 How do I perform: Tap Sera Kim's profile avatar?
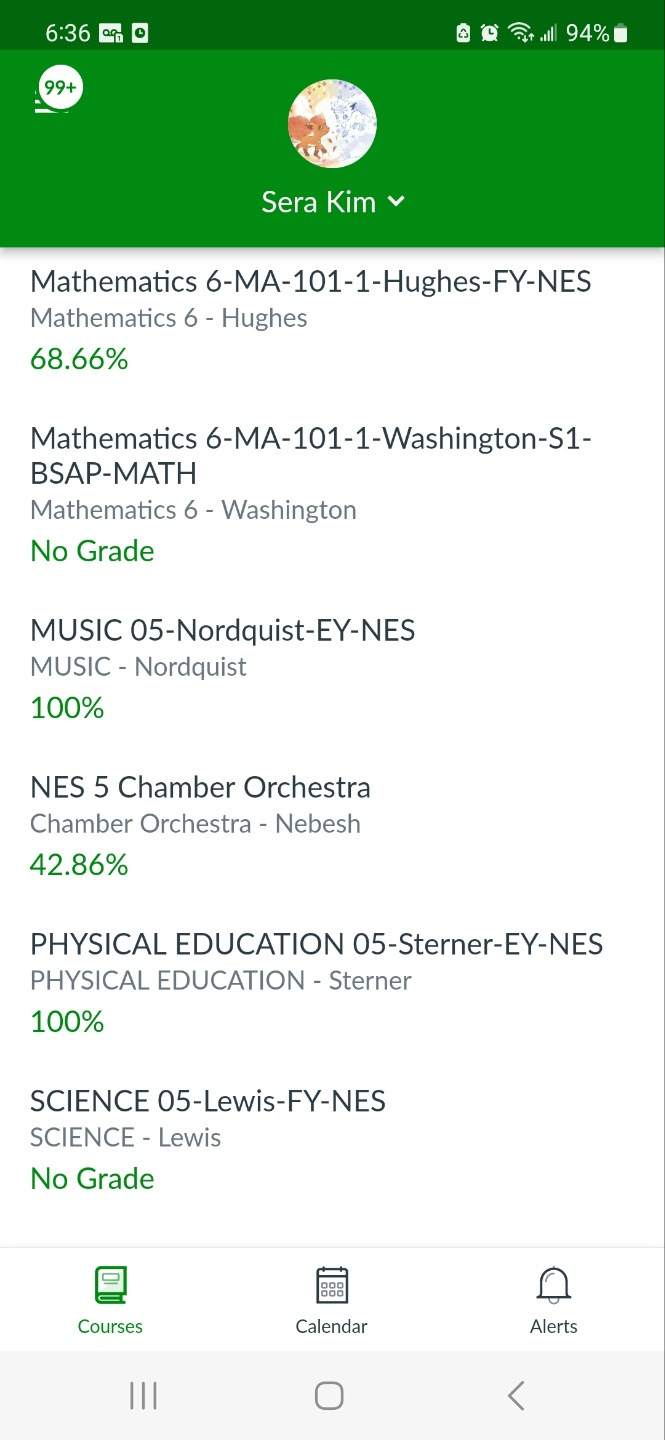pos(332,124)
